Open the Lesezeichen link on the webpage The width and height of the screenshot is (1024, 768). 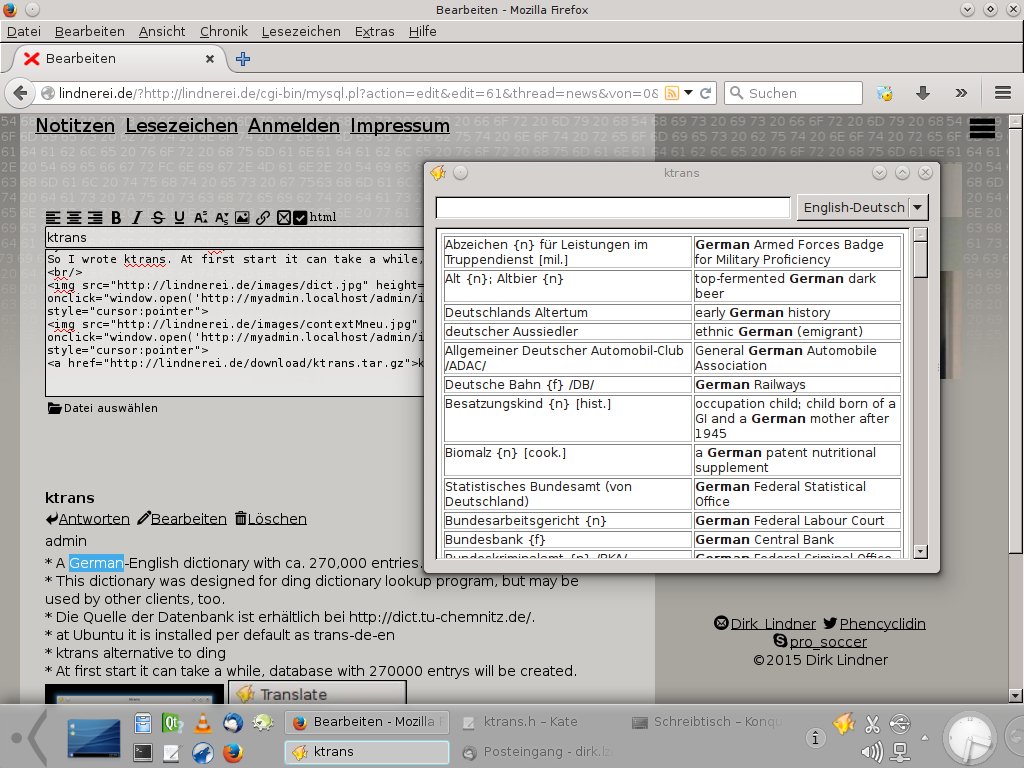click(x=182, y=125)
